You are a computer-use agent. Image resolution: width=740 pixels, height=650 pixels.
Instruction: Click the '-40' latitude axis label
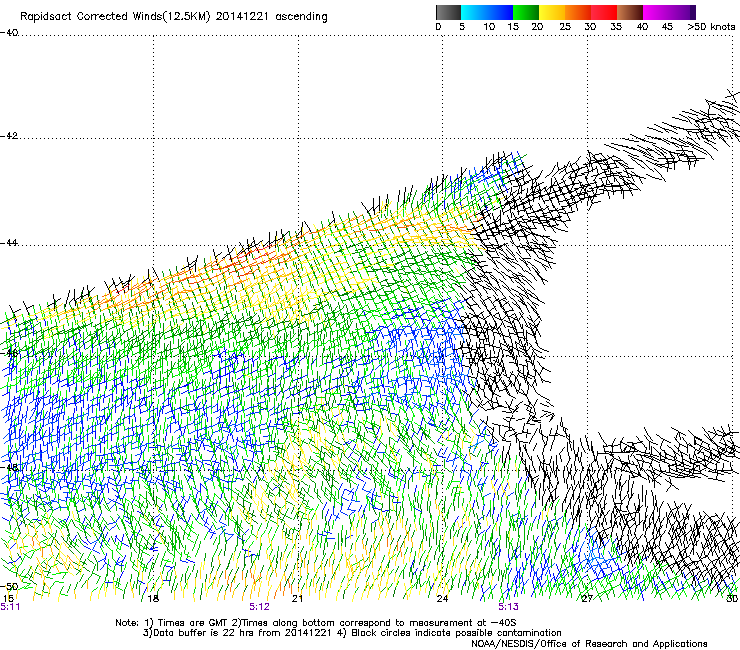pyautogui.click(x=9, y=33)
